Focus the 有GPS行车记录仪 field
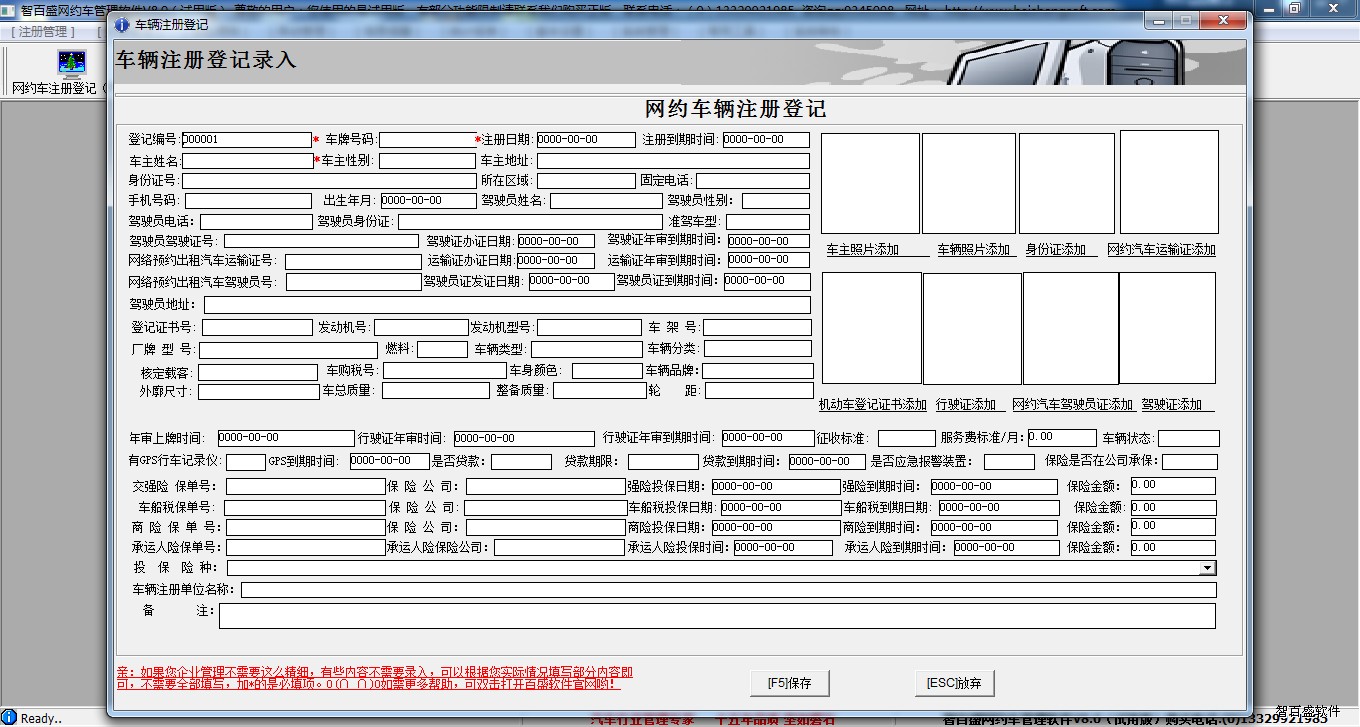 [x=246, y=462]
